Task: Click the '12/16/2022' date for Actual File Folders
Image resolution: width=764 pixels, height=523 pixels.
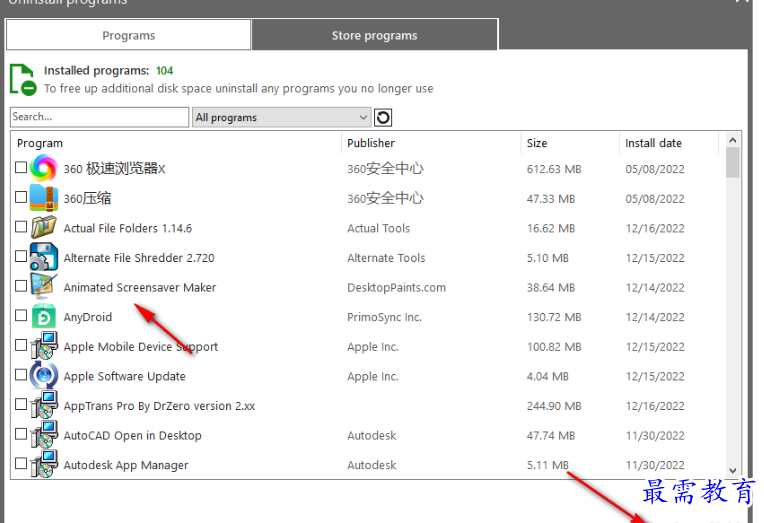Action: [x=655, y=228]
